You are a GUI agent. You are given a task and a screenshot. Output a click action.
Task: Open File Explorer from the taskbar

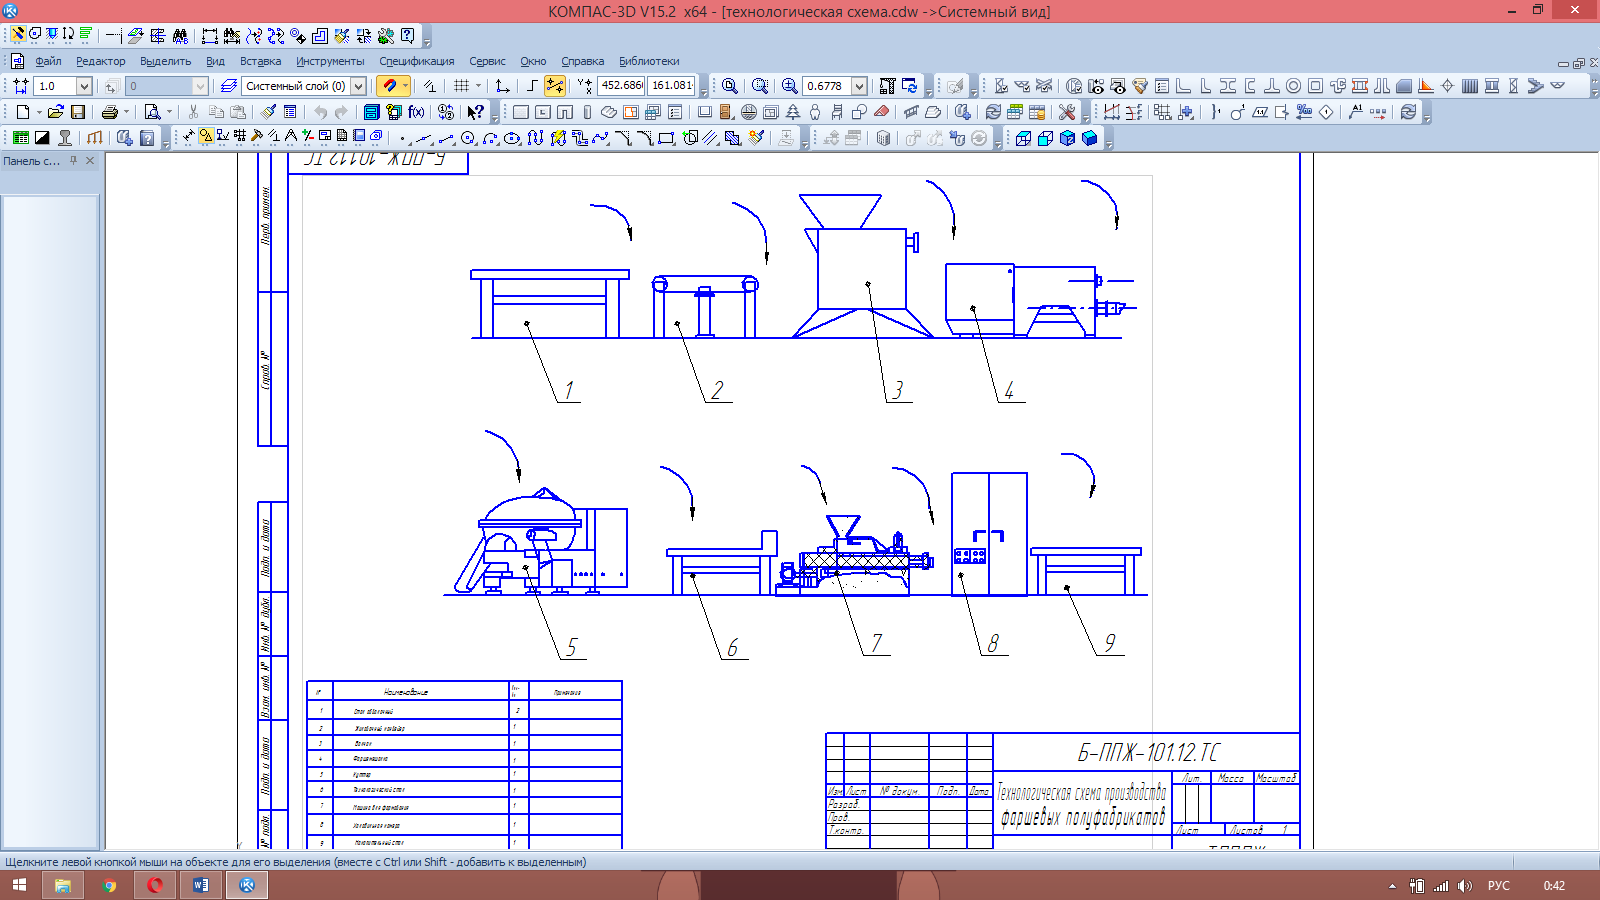(x=62, y=885)
